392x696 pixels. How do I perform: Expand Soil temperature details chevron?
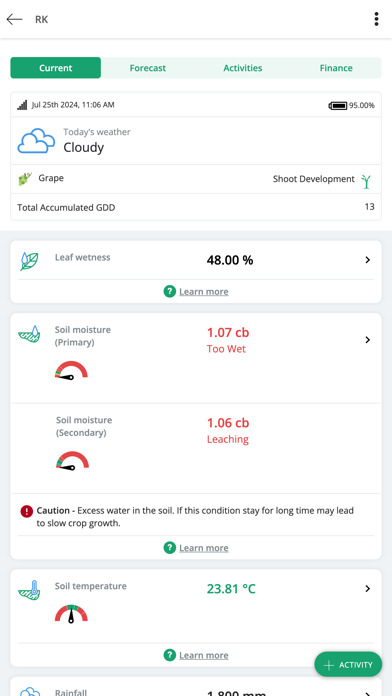(368, 589)
